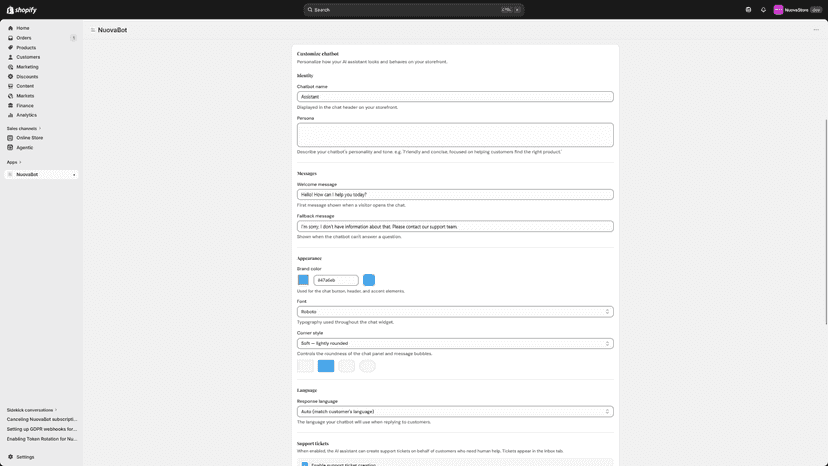
Task: Select the soft corner style preview
Action: (326, 366)
